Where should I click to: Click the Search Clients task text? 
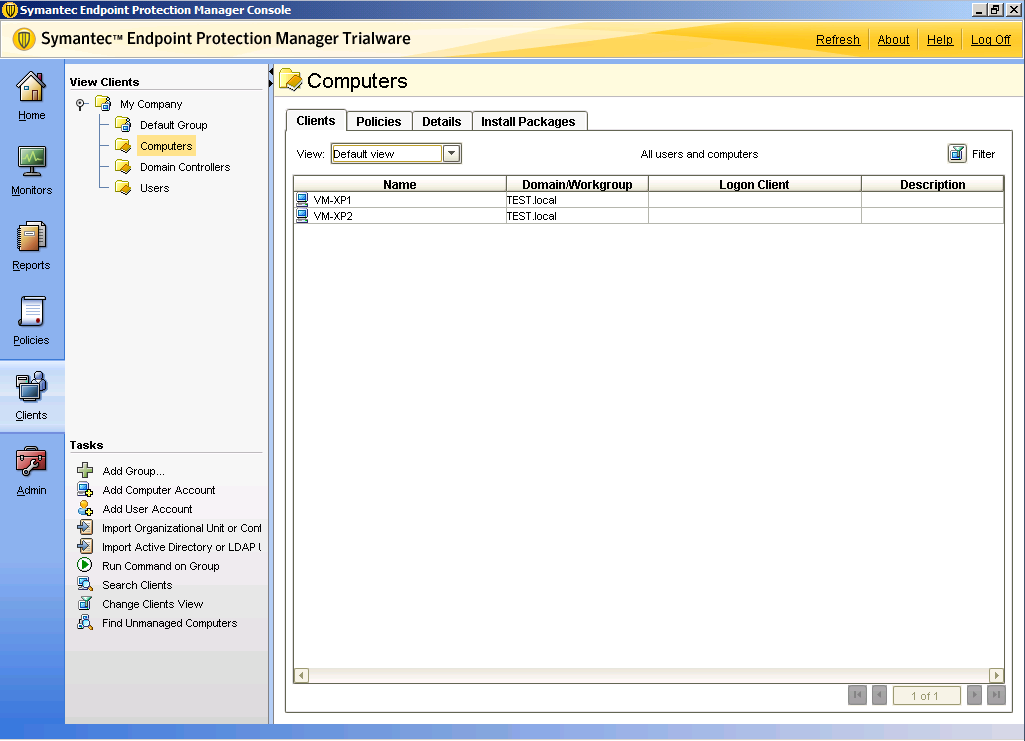point(137,585)
